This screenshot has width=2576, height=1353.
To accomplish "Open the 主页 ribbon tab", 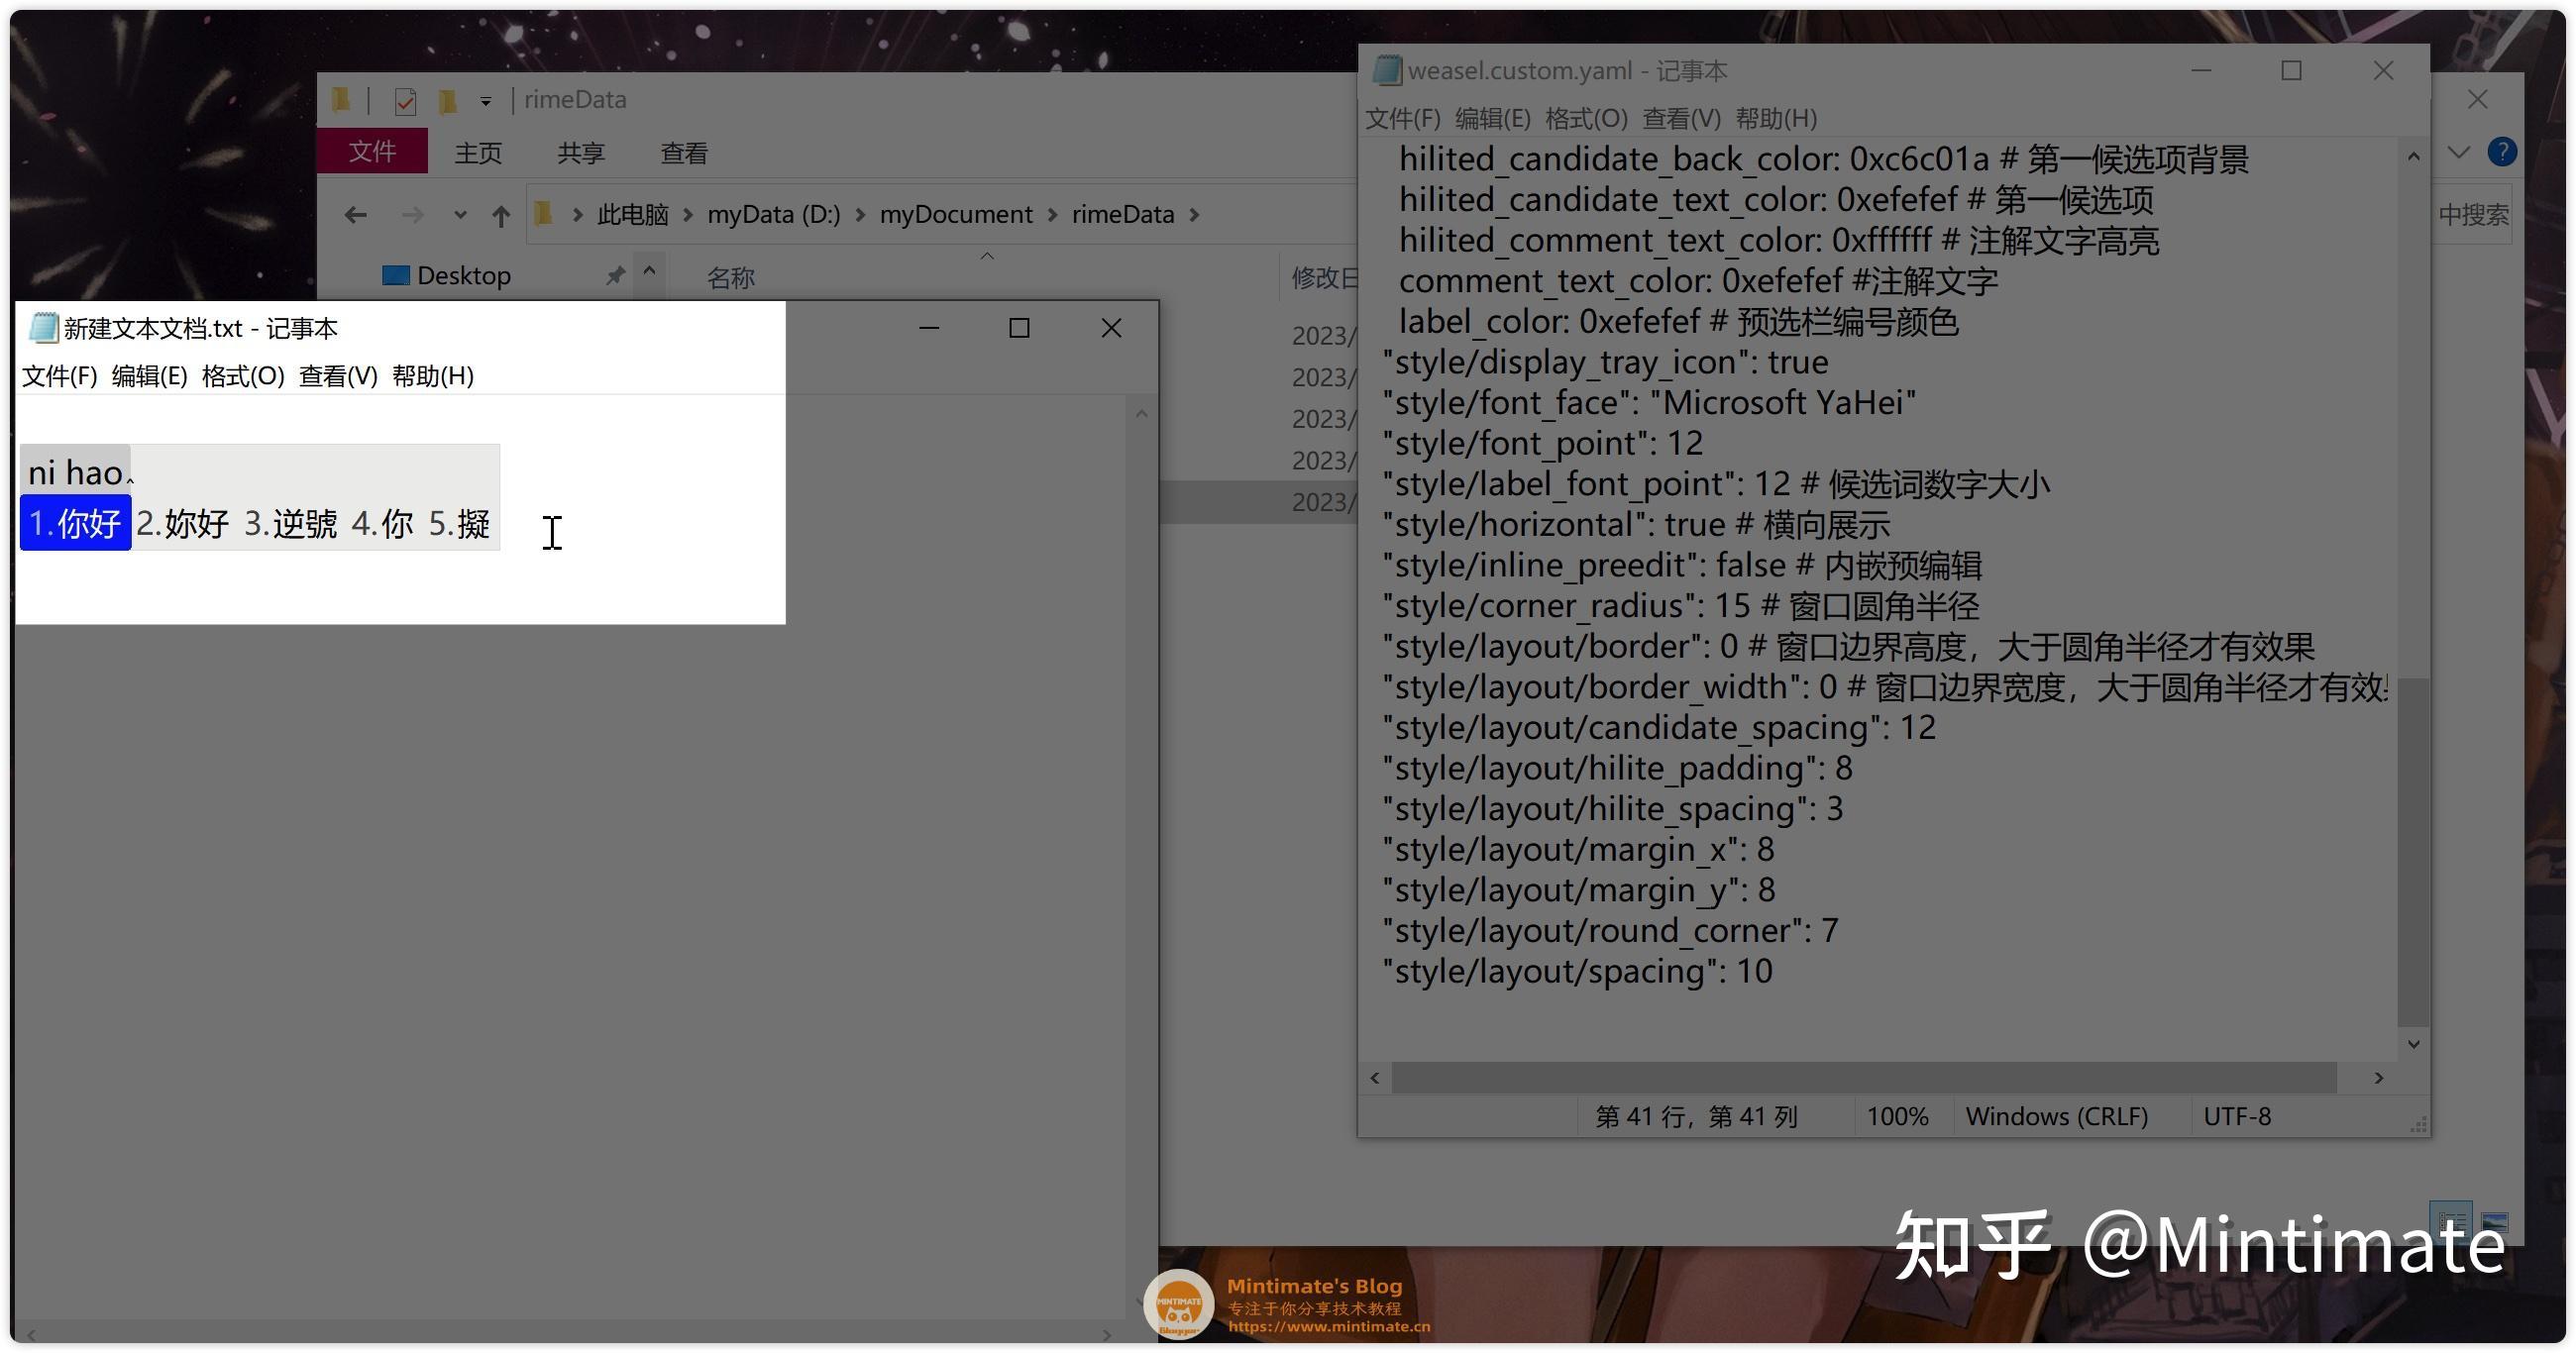I will [x=478, y=153].
